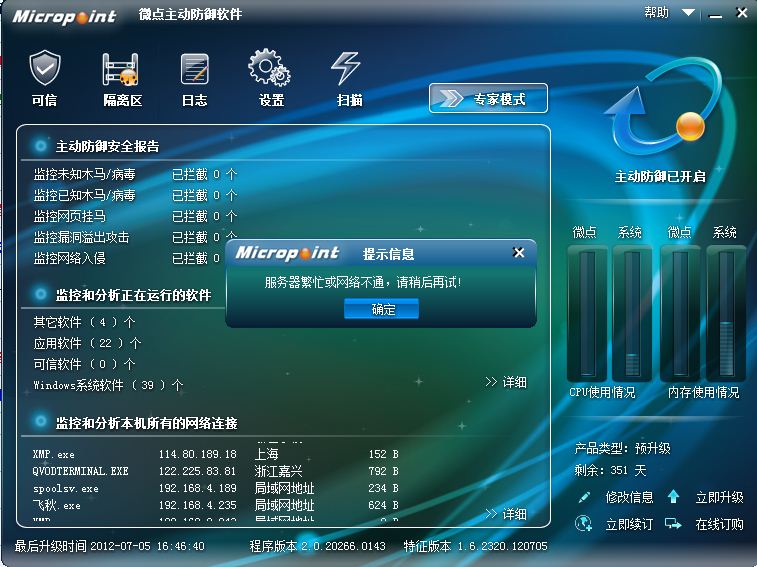Switch to 专家模式 expert mode

(488, 99)
